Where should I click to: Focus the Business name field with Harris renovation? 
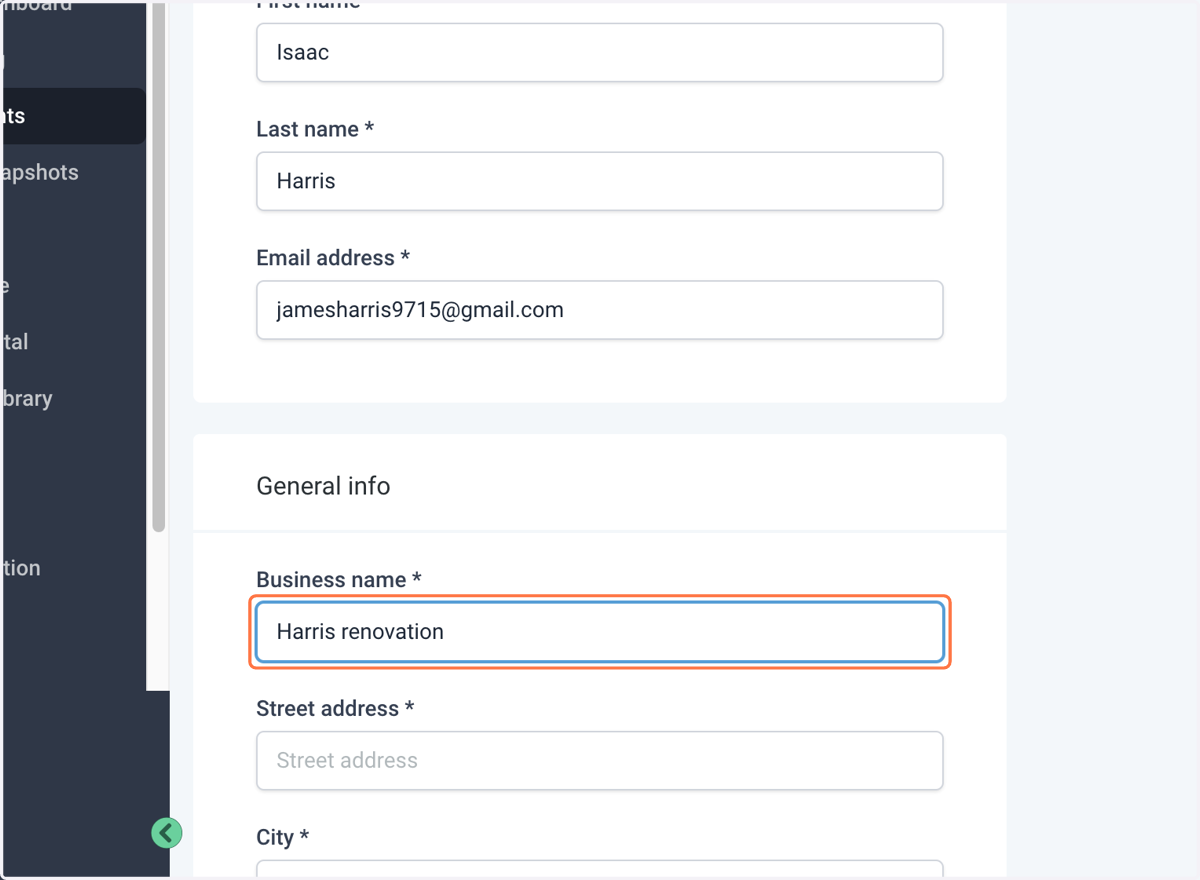pos(600,632)
